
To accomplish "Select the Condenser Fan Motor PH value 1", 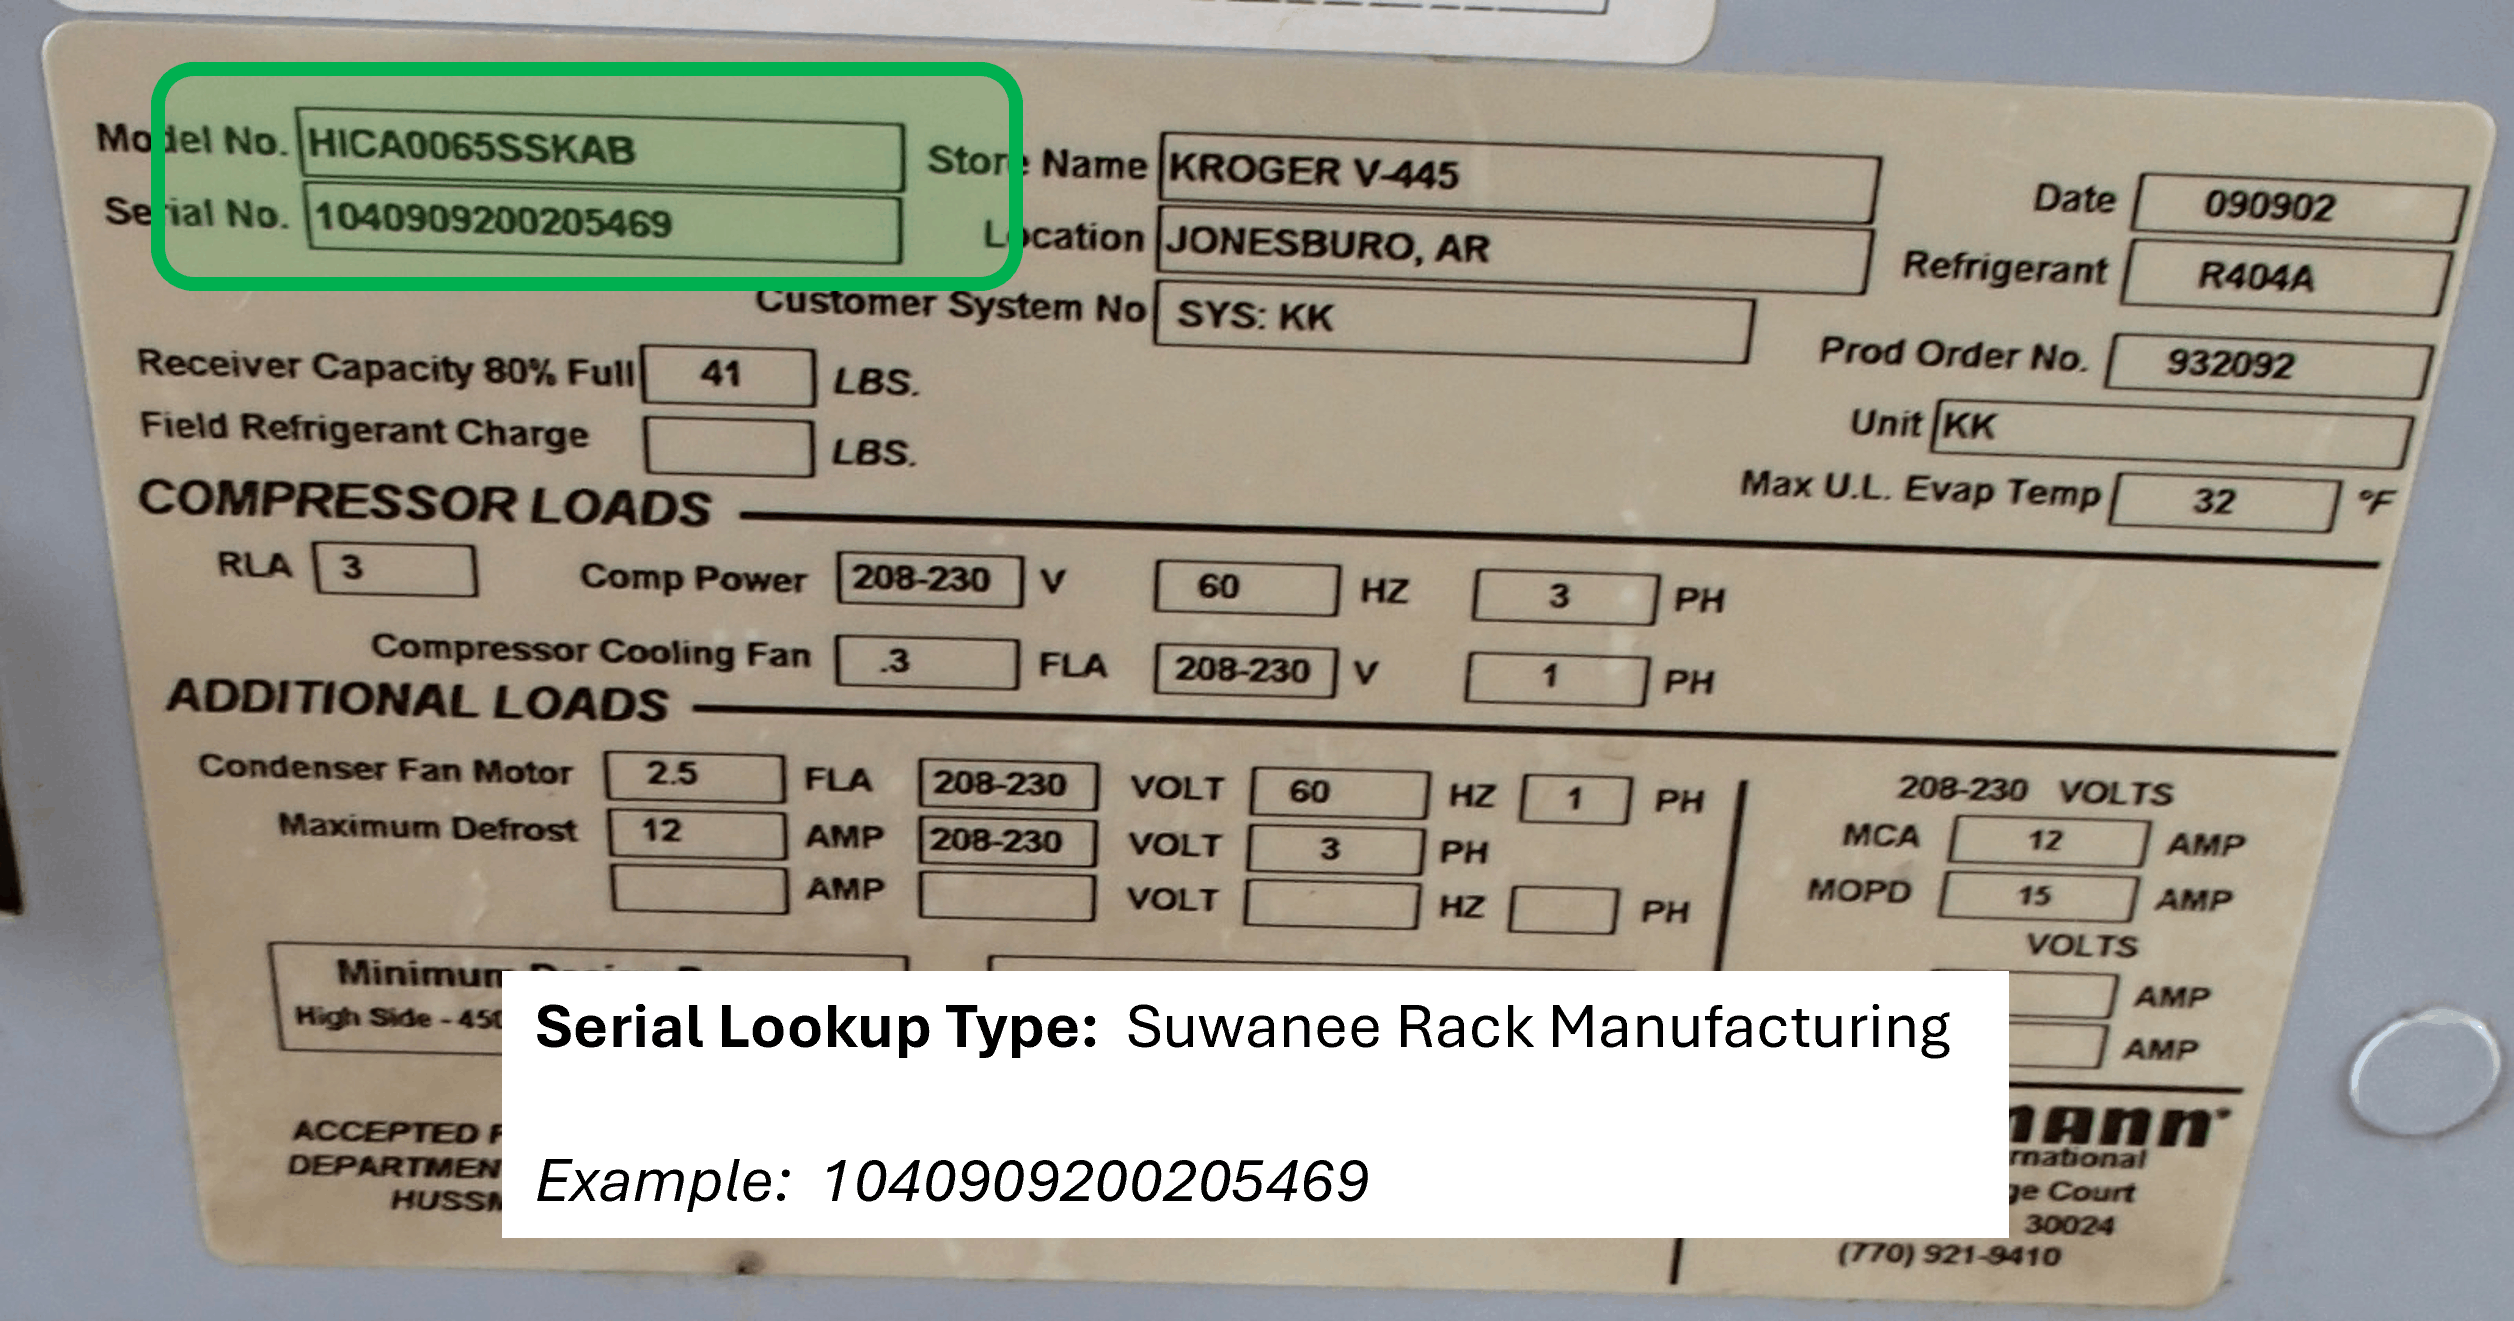I will (x=1576, y=800).
